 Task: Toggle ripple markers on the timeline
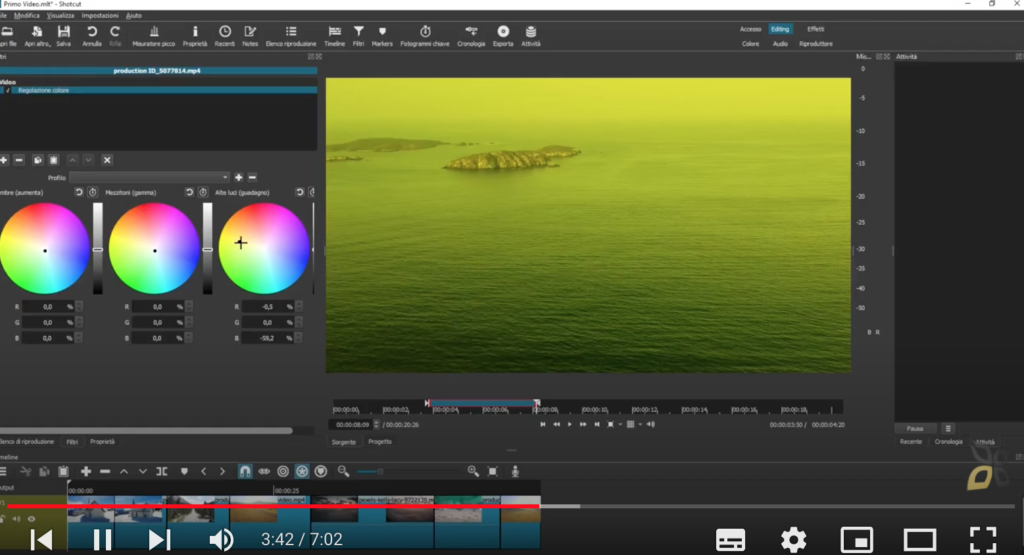(321, 471)
